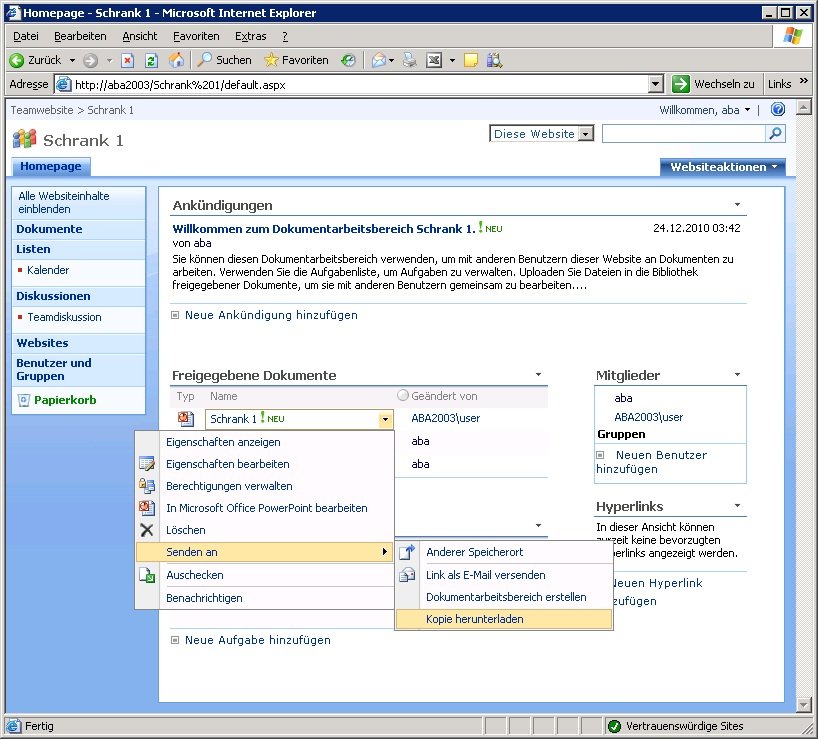Click the plus icon beside Neue Ankündigung hinzufügen
Viewport: 818px width, 739px height.
(175, 315)
